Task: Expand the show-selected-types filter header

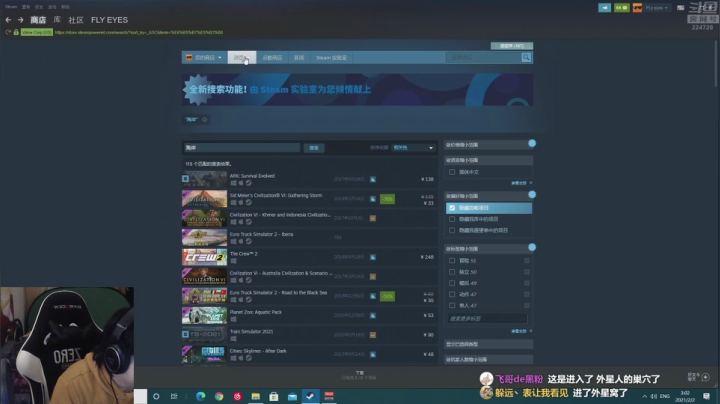Action: (489, 344)
